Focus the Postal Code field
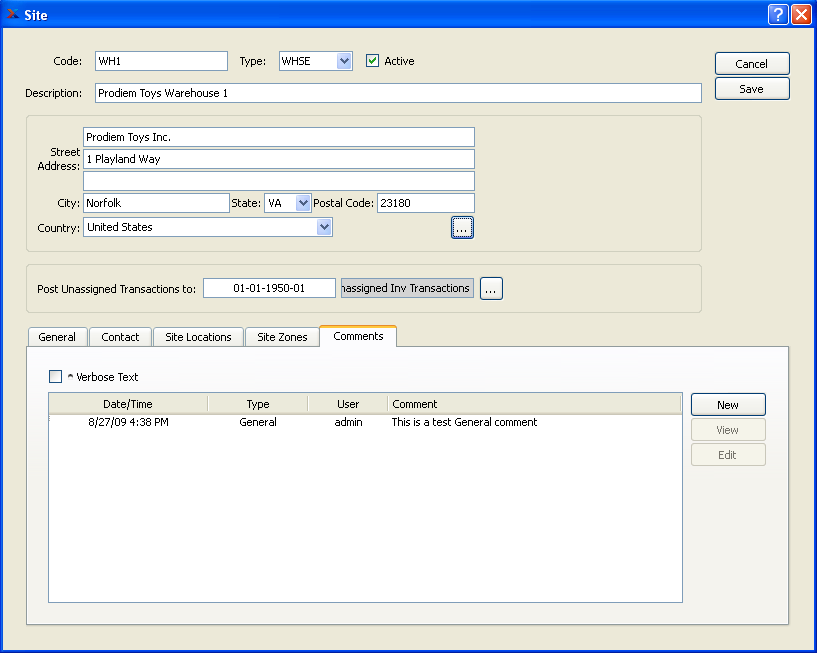817x653 pixels. coord(425,203)
